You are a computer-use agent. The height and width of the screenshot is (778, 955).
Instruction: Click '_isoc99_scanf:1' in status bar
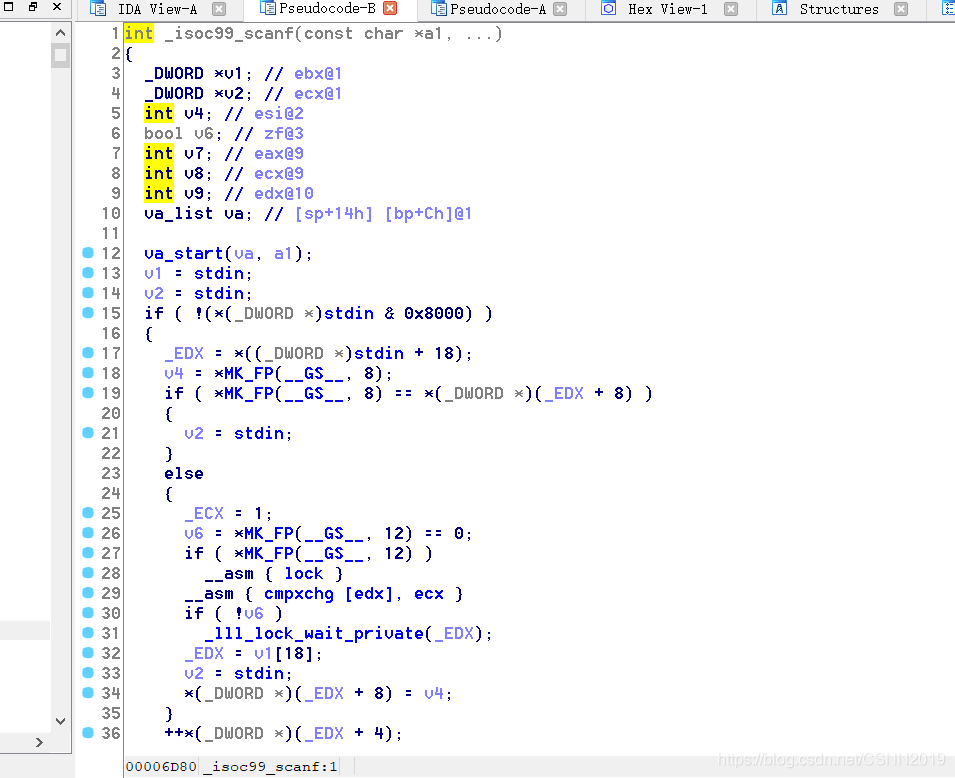(270, 766)
